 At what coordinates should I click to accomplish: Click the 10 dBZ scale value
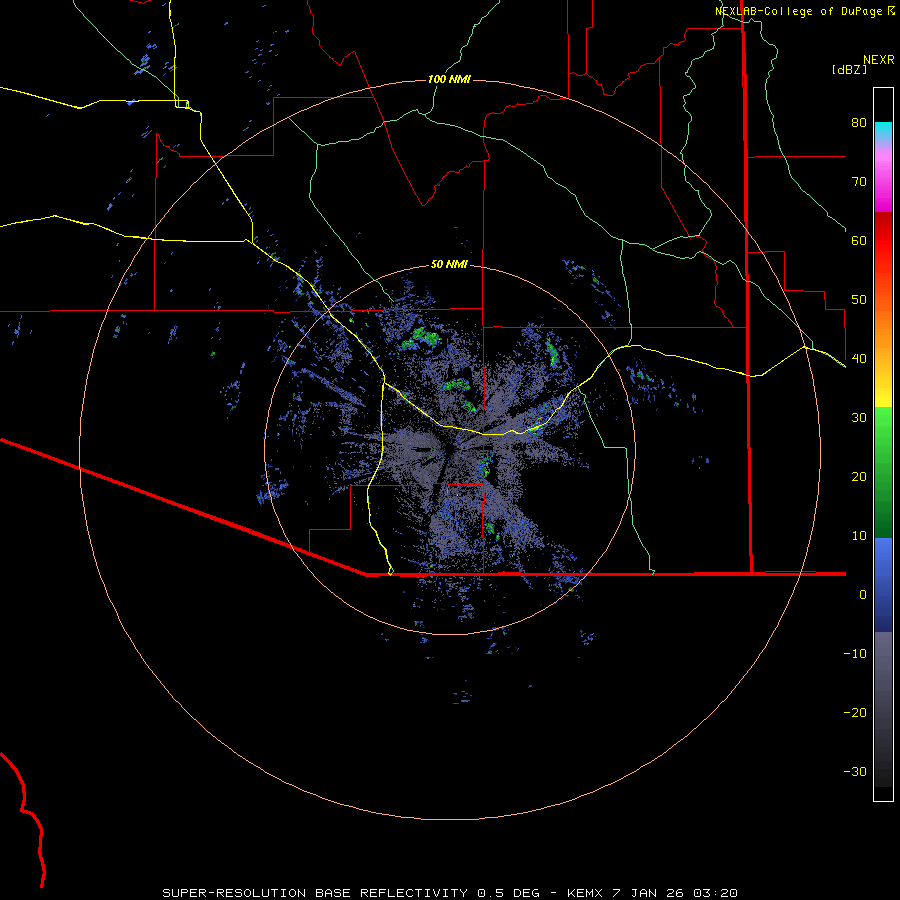tap(859, 536)
